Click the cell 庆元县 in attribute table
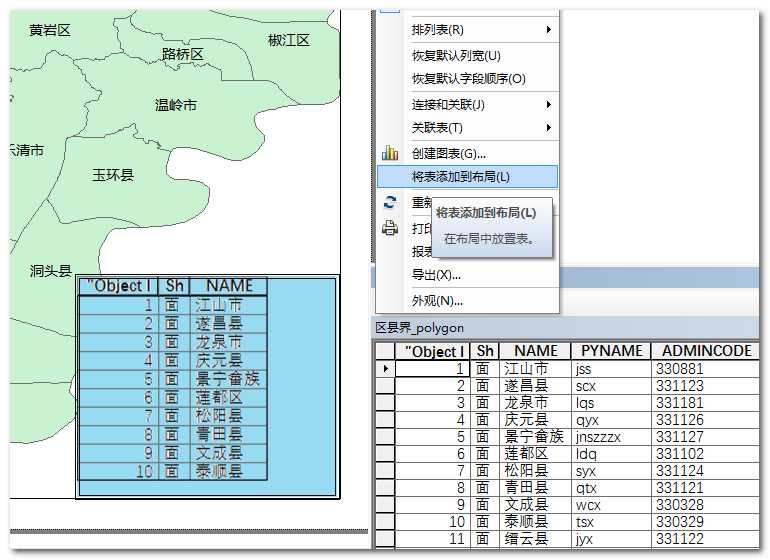The height and width of the screenshot is (560, 770). pos(535,420)
